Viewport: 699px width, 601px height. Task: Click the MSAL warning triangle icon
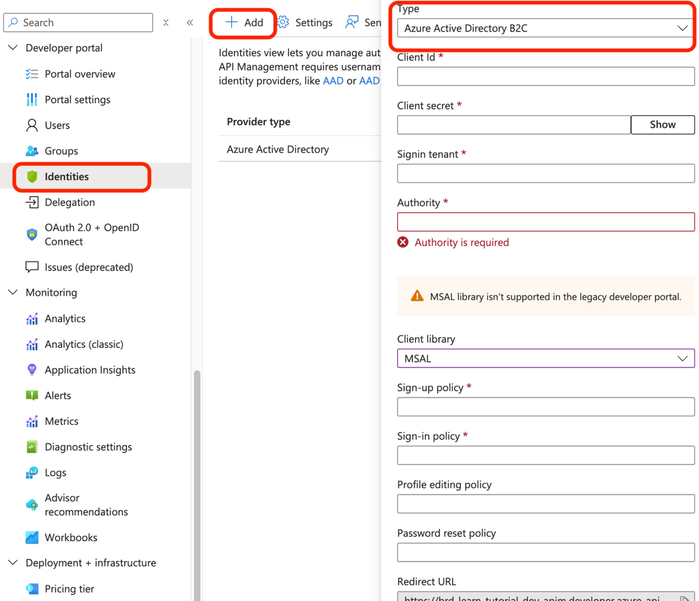[417, 296]
